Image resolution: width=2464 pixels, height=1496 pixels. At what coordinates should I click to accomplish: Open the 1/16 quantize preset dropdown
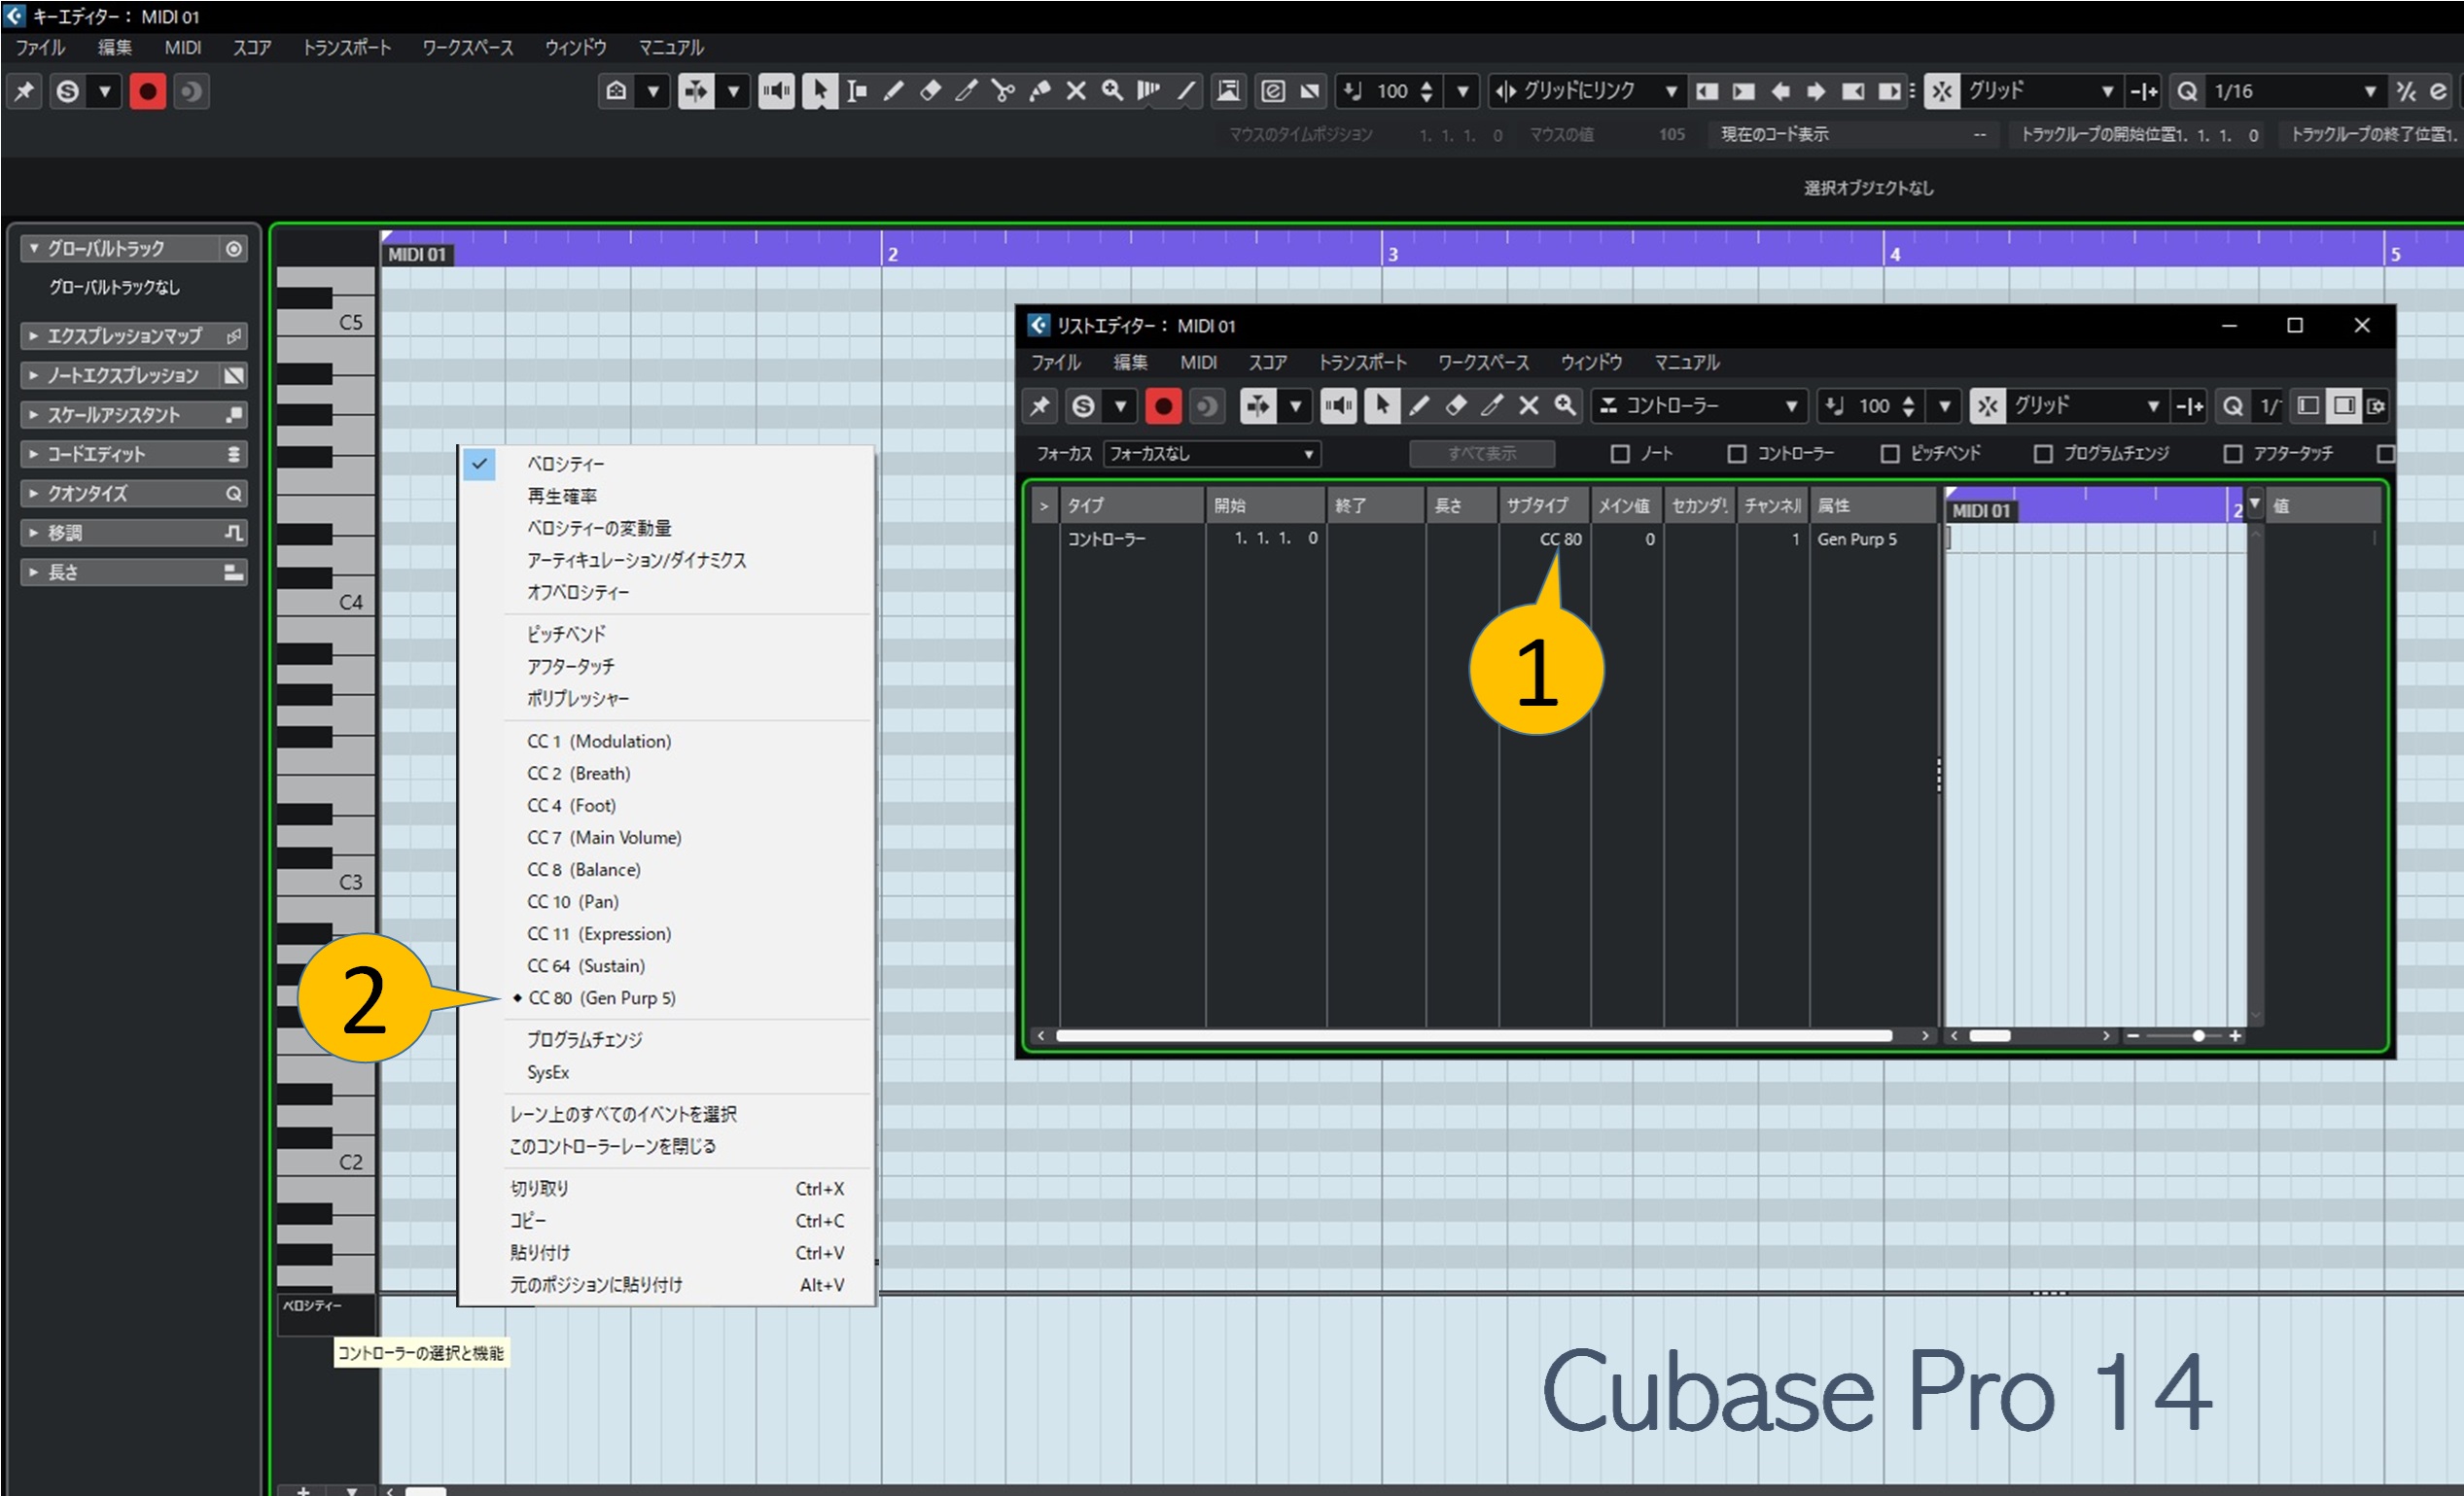click(x=2295, y=92)
